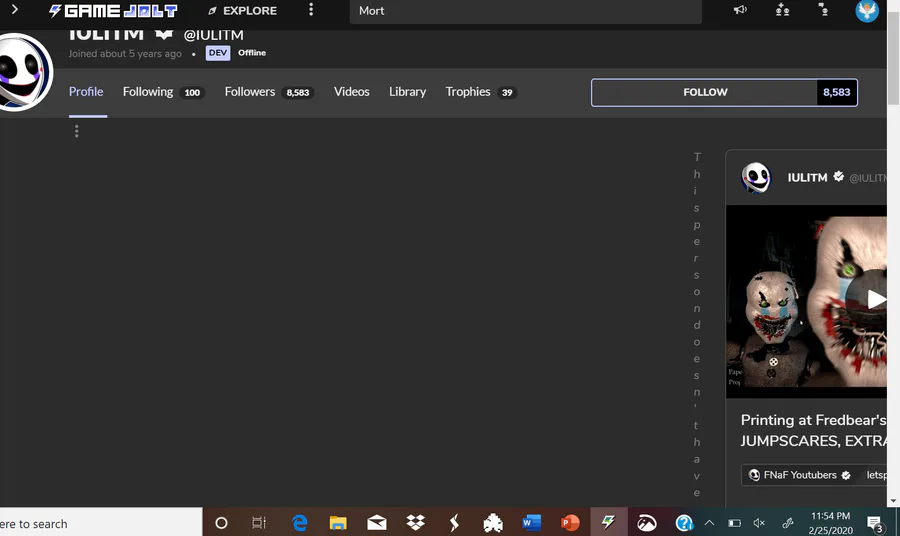
Task: Open the friend requests icon
Action: (782, 10)
